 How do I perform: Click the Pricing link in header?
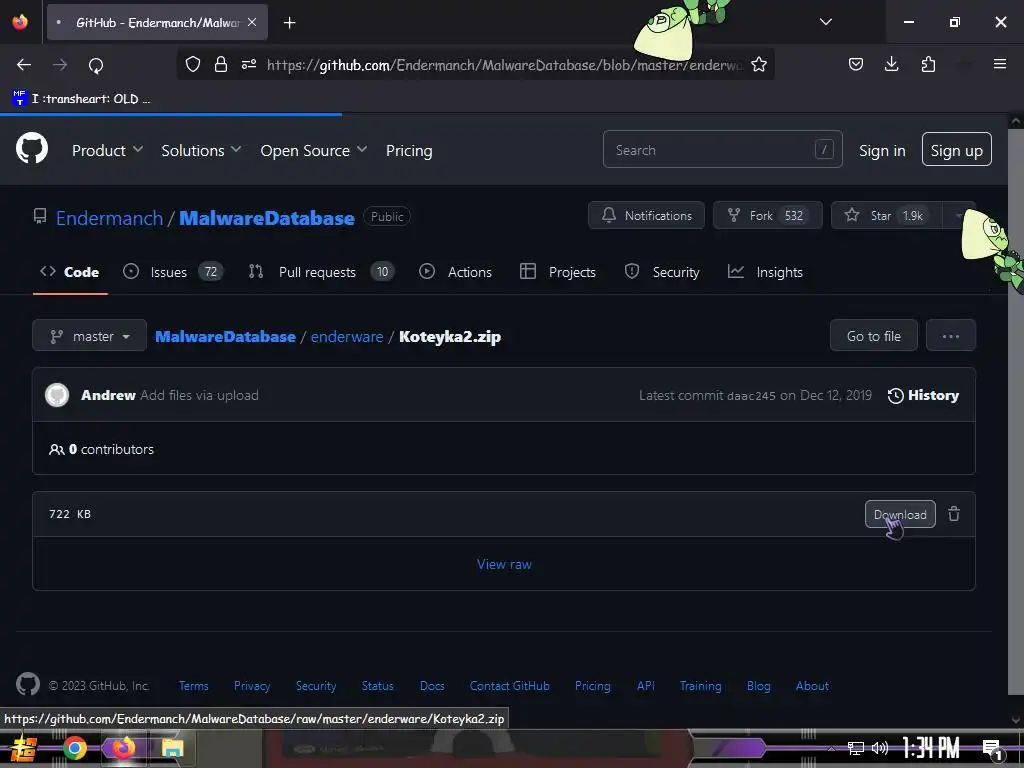[409, 150]
